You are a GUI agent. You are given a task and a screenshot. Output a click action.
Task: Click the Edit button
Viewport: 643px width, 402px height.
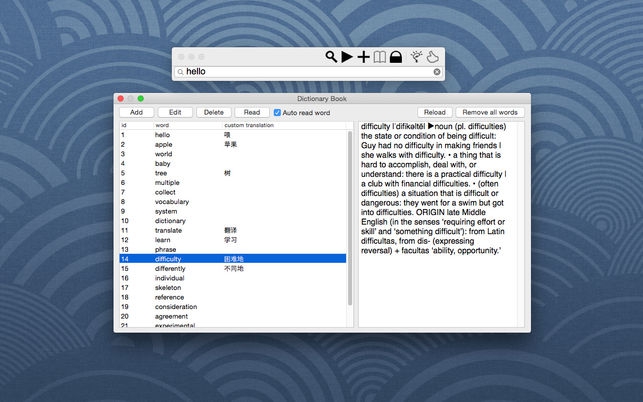click(175, 112)
